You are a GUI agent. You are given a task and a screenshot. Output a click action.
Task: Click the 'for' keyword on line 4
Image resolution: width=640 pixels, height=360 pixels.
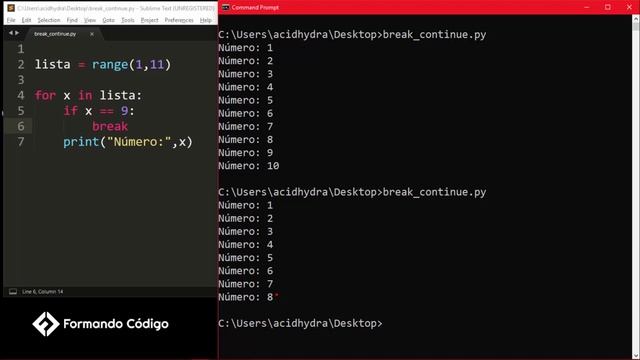(x=45, y=96)
